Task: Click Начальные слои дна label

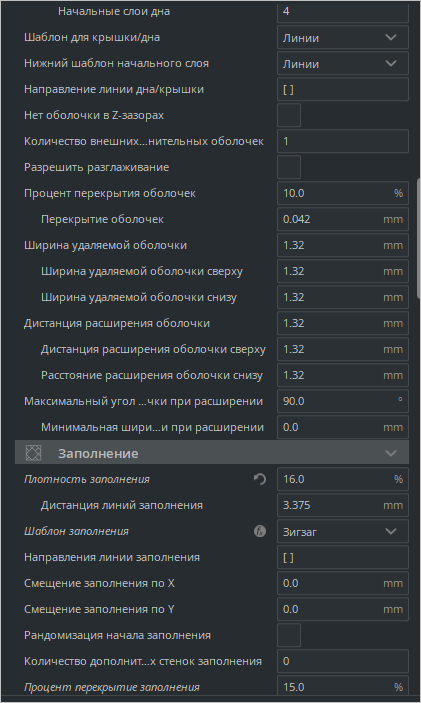Action: coord(114,11)
